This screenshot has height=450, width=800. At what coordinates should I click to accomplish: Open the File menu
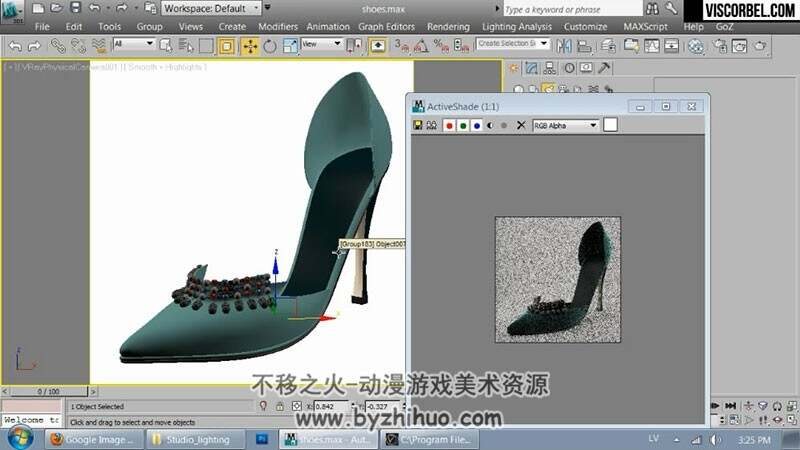(x=42, y=27)
